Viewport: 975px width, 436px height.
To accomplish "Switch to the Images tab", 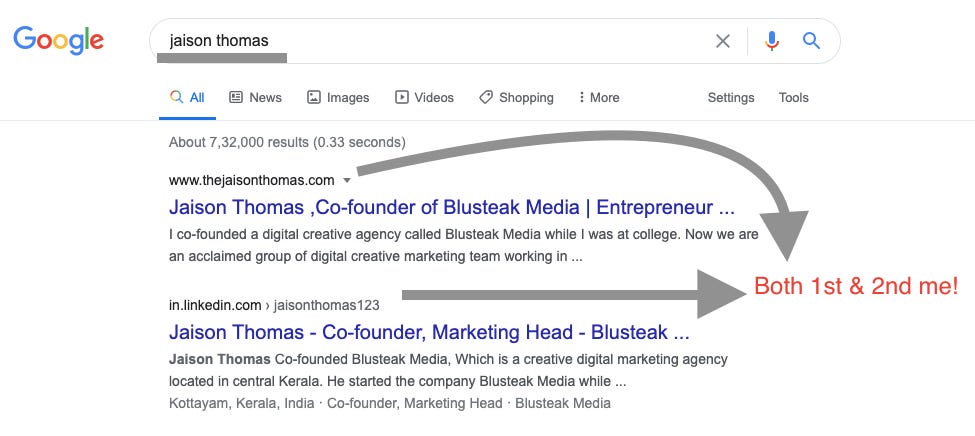I will [338, 98].
